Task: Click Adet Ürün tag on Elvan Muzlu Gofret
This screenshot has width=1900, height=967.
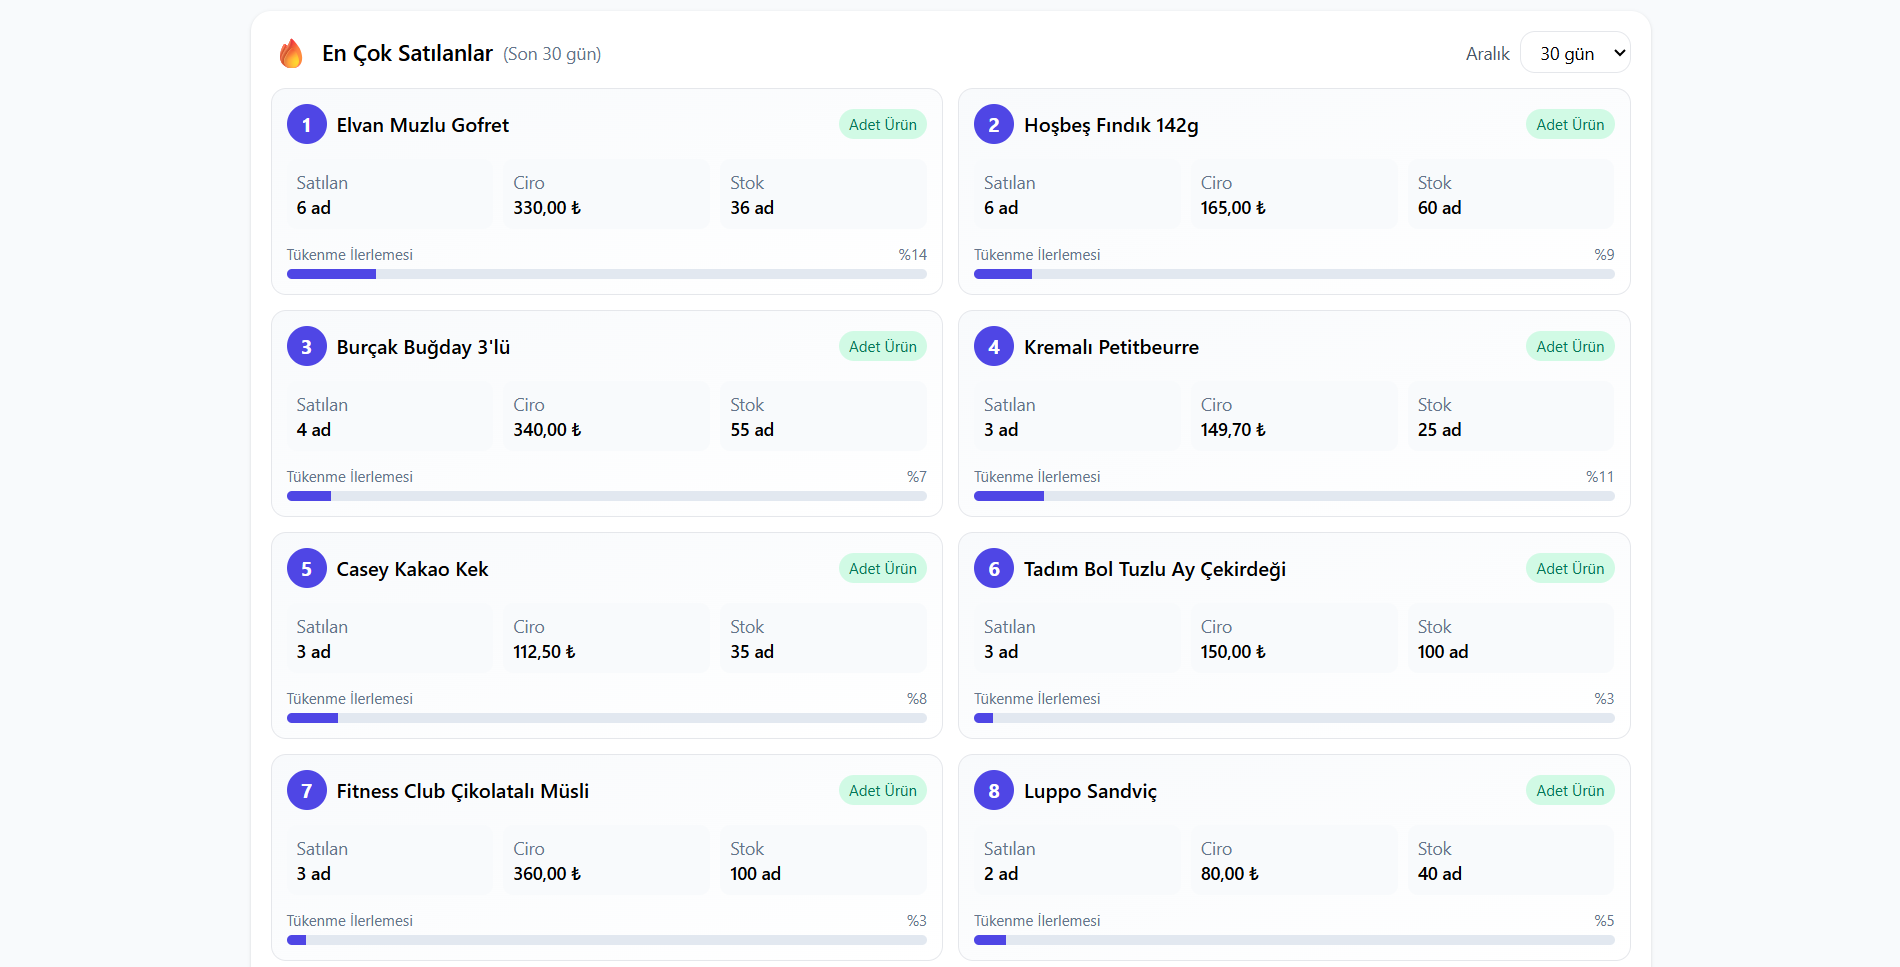Action: click(882, 125)
